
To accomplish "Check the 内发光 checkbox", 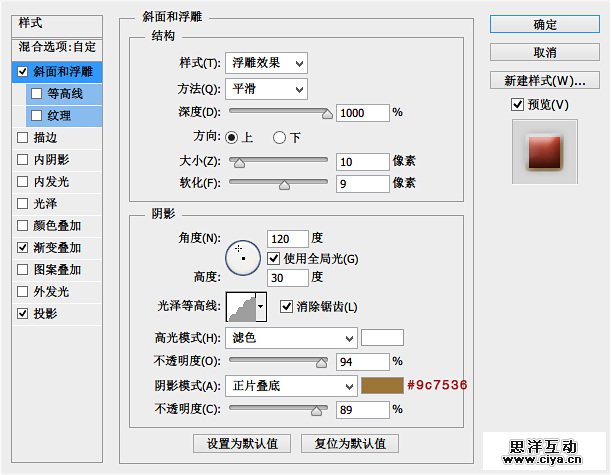I will 23,181.
